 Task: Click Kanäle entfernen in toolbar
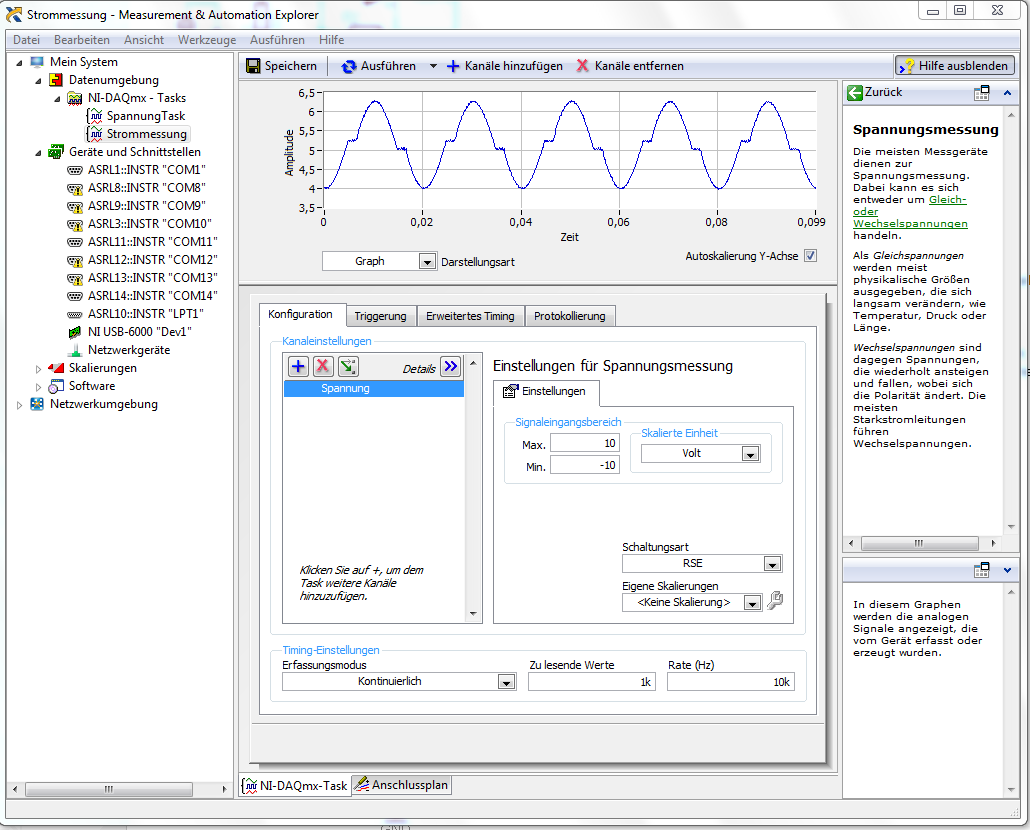pos(630,66)
